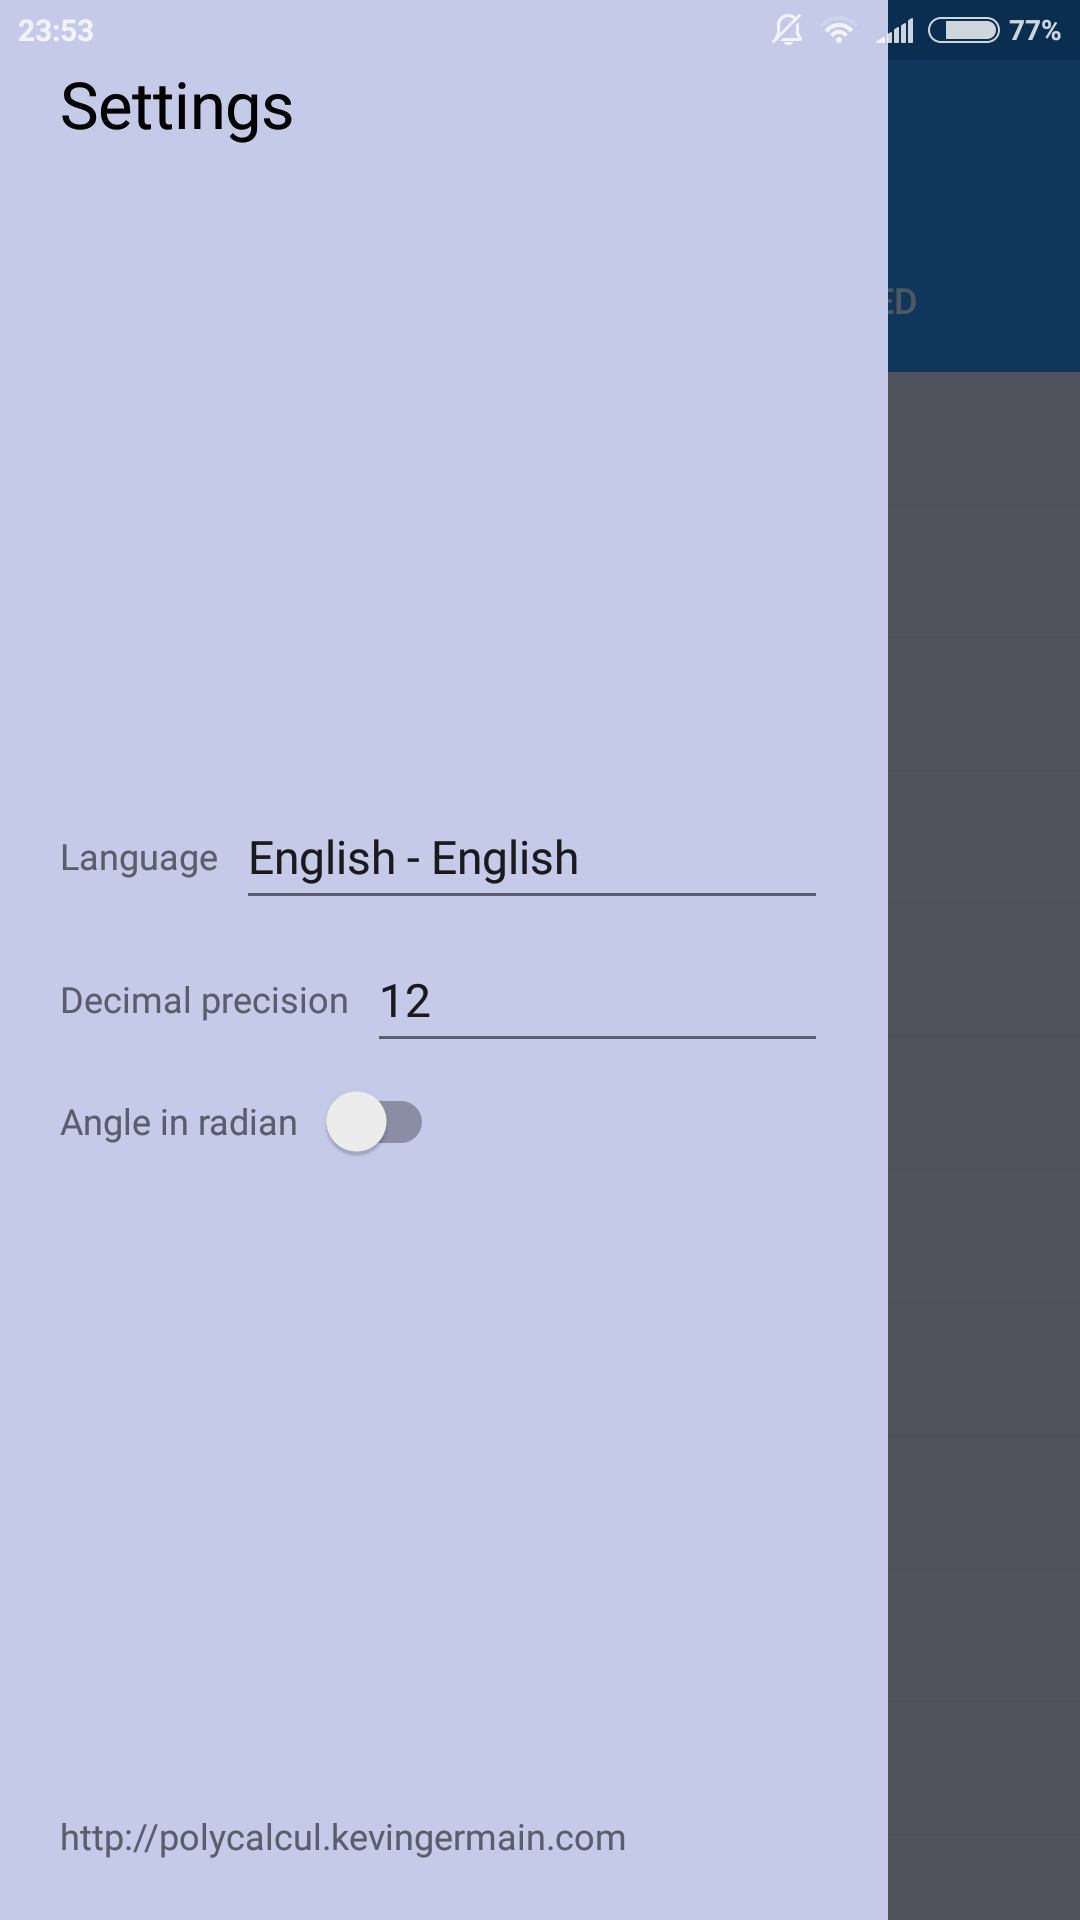Open the Language dropdown showing English - English
Screen dimensions: 1080x1920
point(532,859)
